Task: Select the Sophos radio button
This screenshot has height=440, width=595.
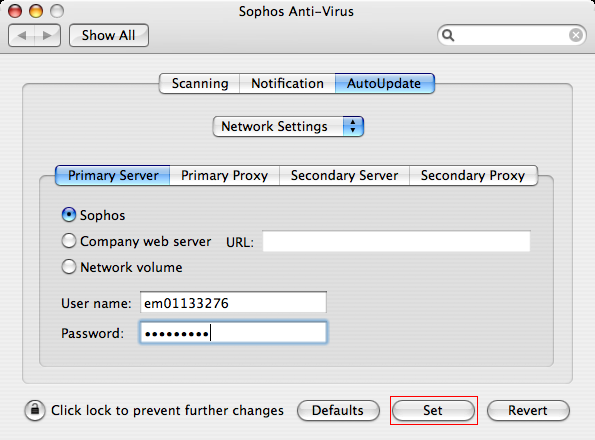Action: coord(69,215)
